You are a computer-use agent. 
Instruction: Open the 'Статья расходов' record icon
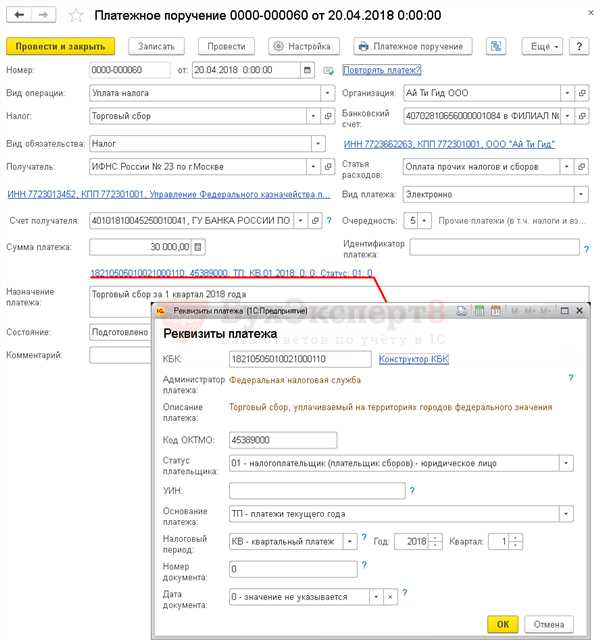581,166
